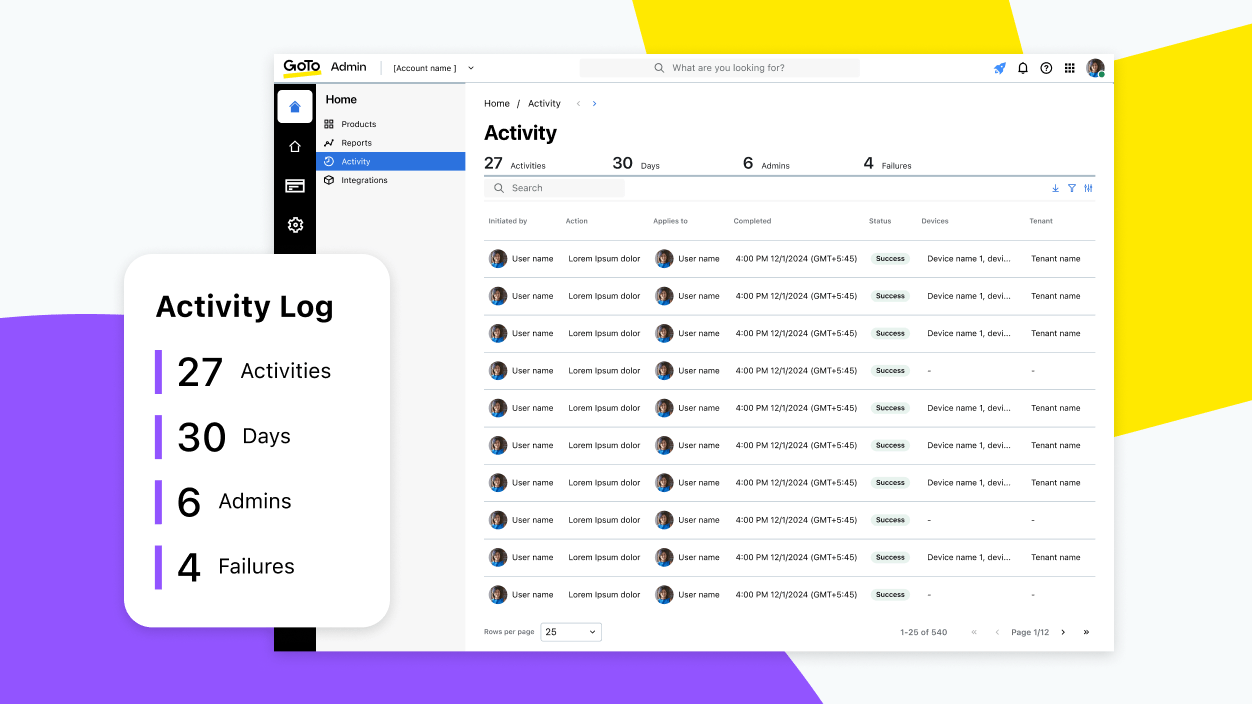Click Home in the breadcrumb
The image size is (1252, 704).
pos(497,103)
